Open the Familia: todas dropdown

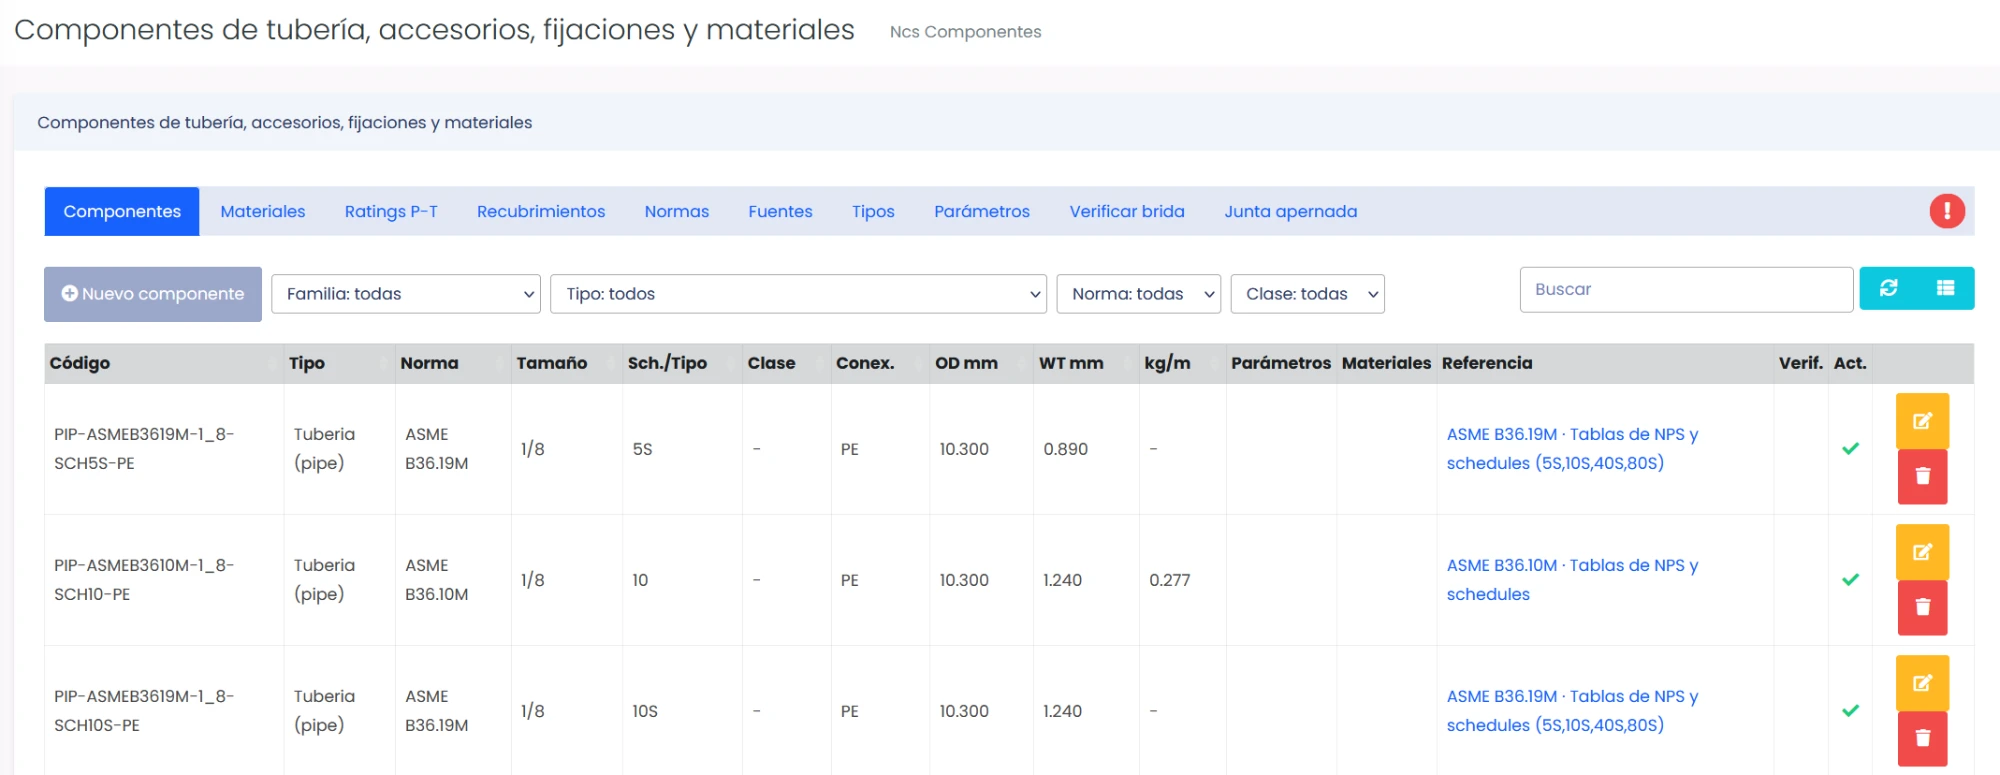tap(406, 294)
